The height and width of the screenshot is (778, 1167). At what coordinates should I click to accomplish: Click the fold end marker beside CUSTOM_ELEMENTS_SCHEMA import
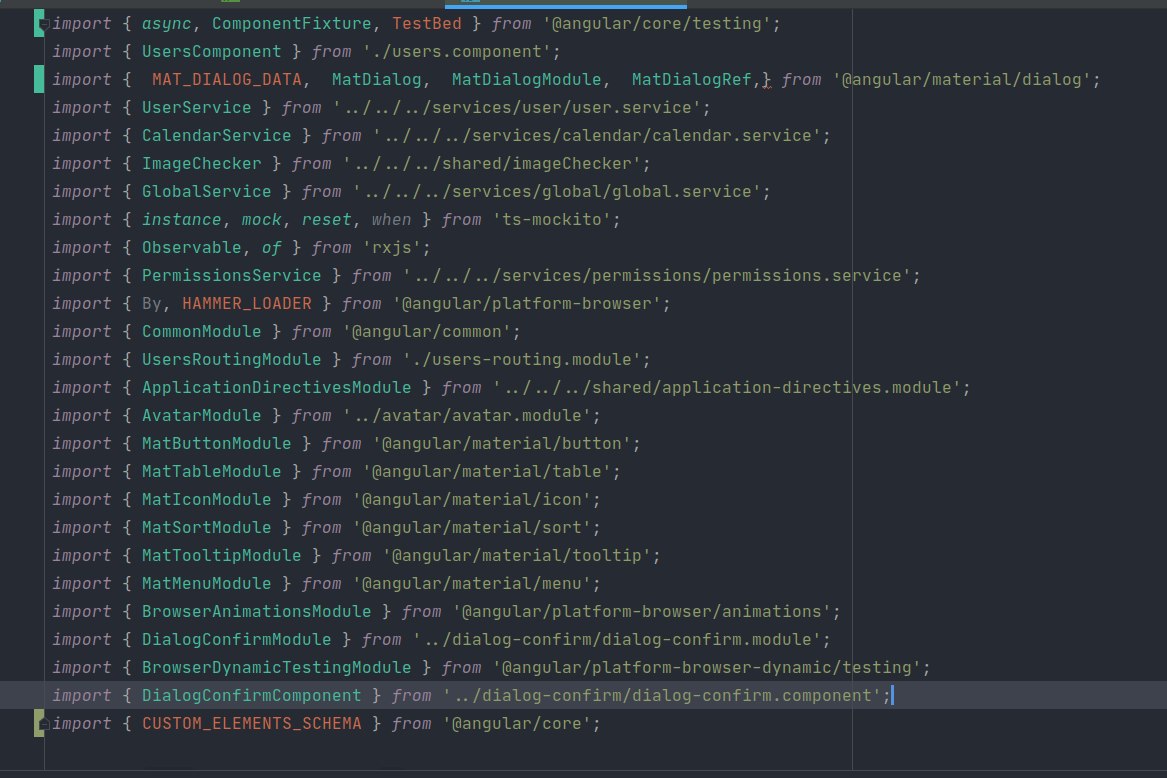tap(45, 724)
